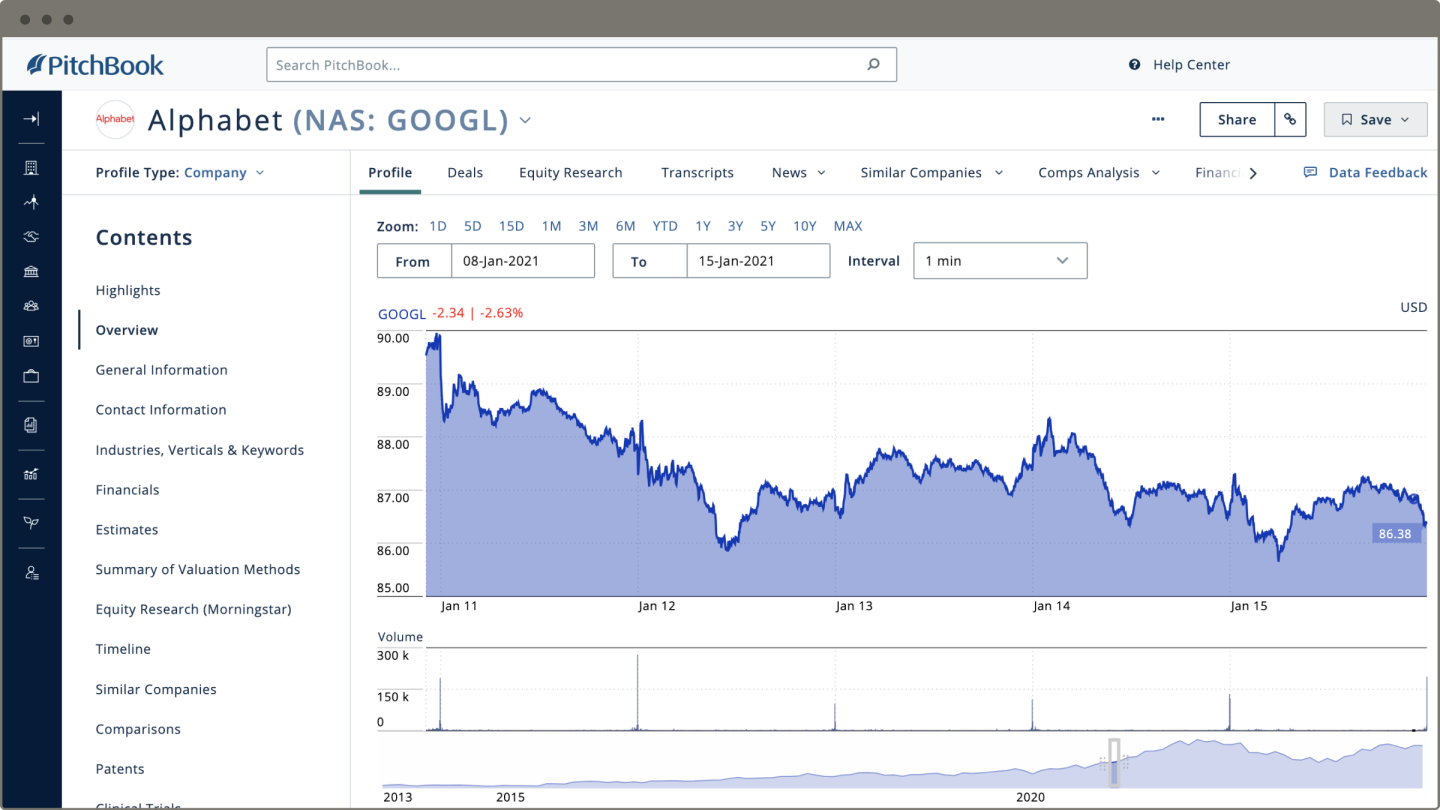
Task: Open the Funds safe icon in sidebar
Action: [x=31, y=341]
